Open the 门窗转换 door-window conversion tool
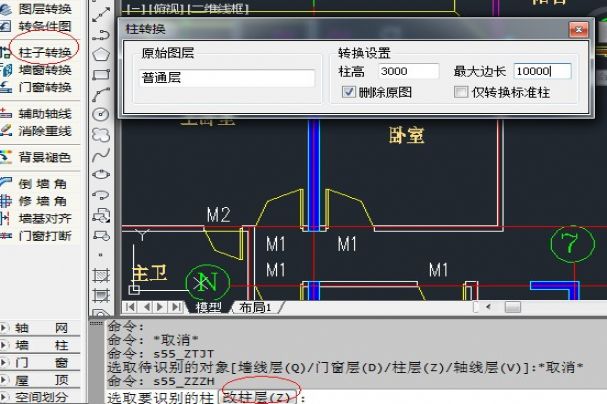The height and width of the screenshot is (404, 607). (44, 87)
